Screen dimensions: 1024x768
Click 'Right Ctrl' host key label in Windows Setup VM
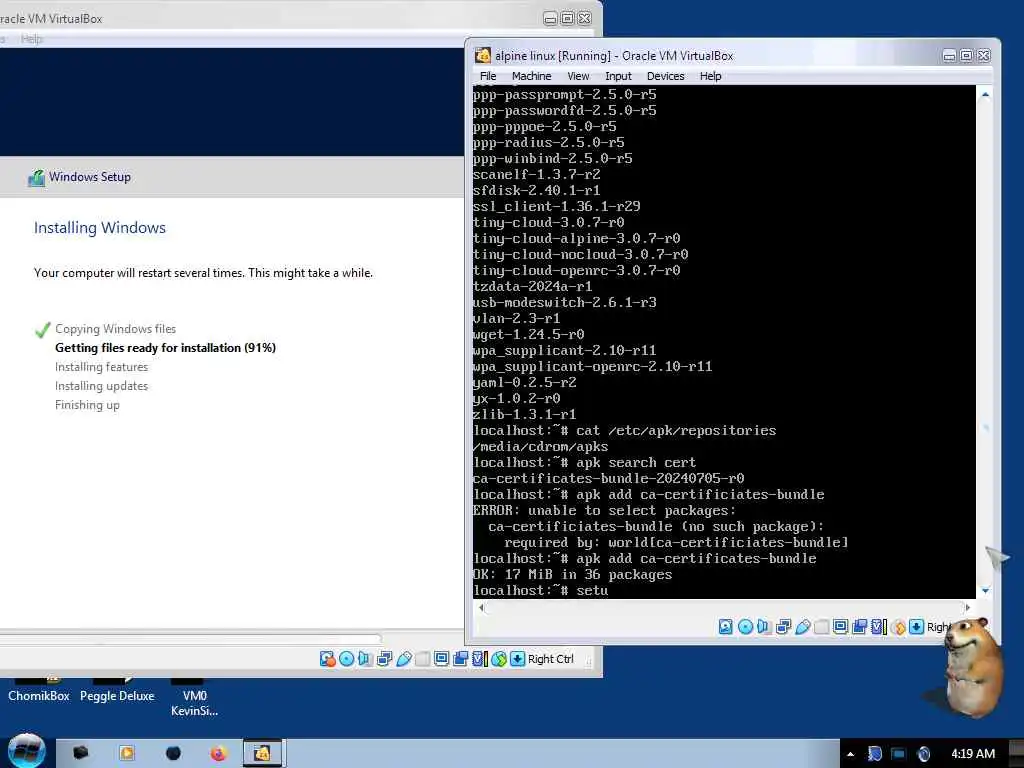coord(551,659)
